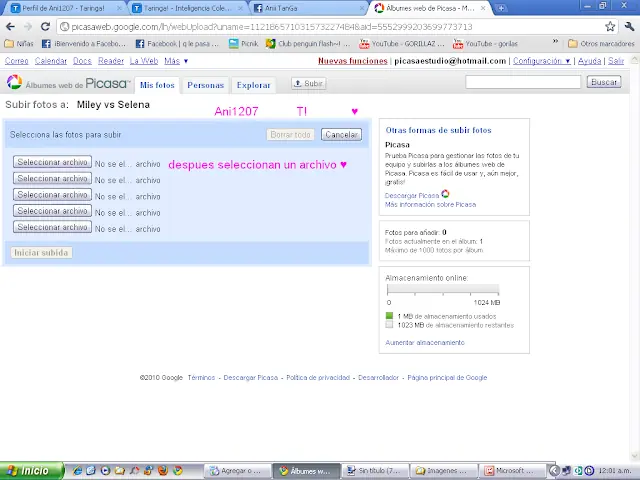Open Windows Media Player quick launch icon
The height and width of the screenshot is (480, 640).
tap(105, 471)
